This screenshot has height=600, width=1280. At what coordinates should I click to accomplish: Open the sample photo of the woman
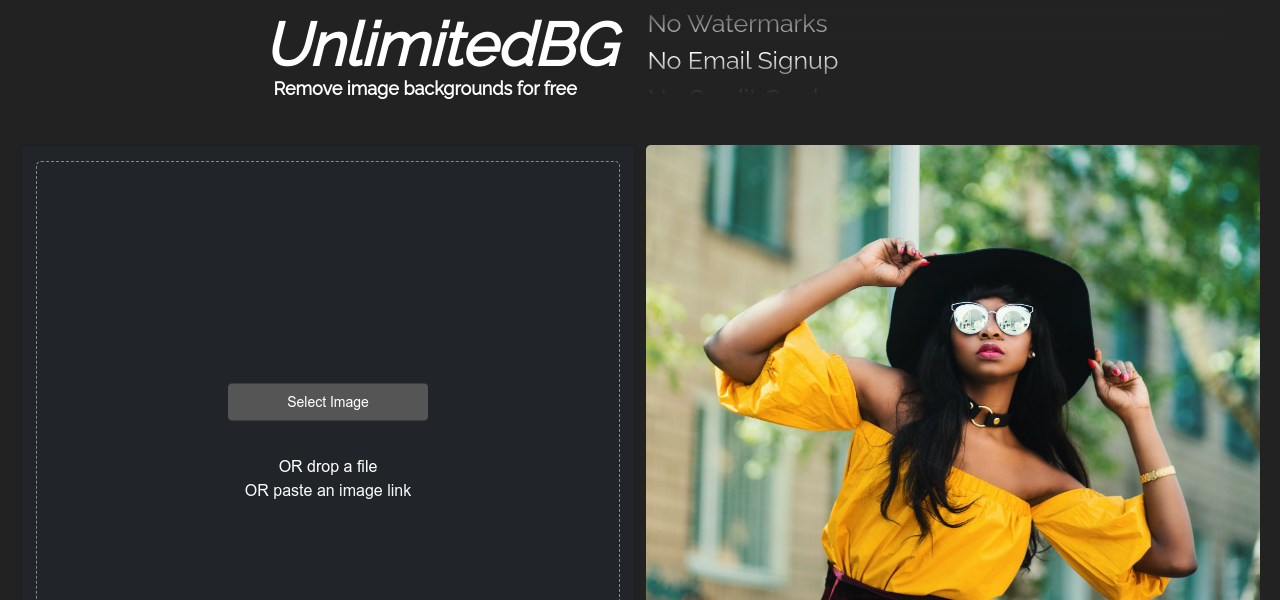click(953, 372)
